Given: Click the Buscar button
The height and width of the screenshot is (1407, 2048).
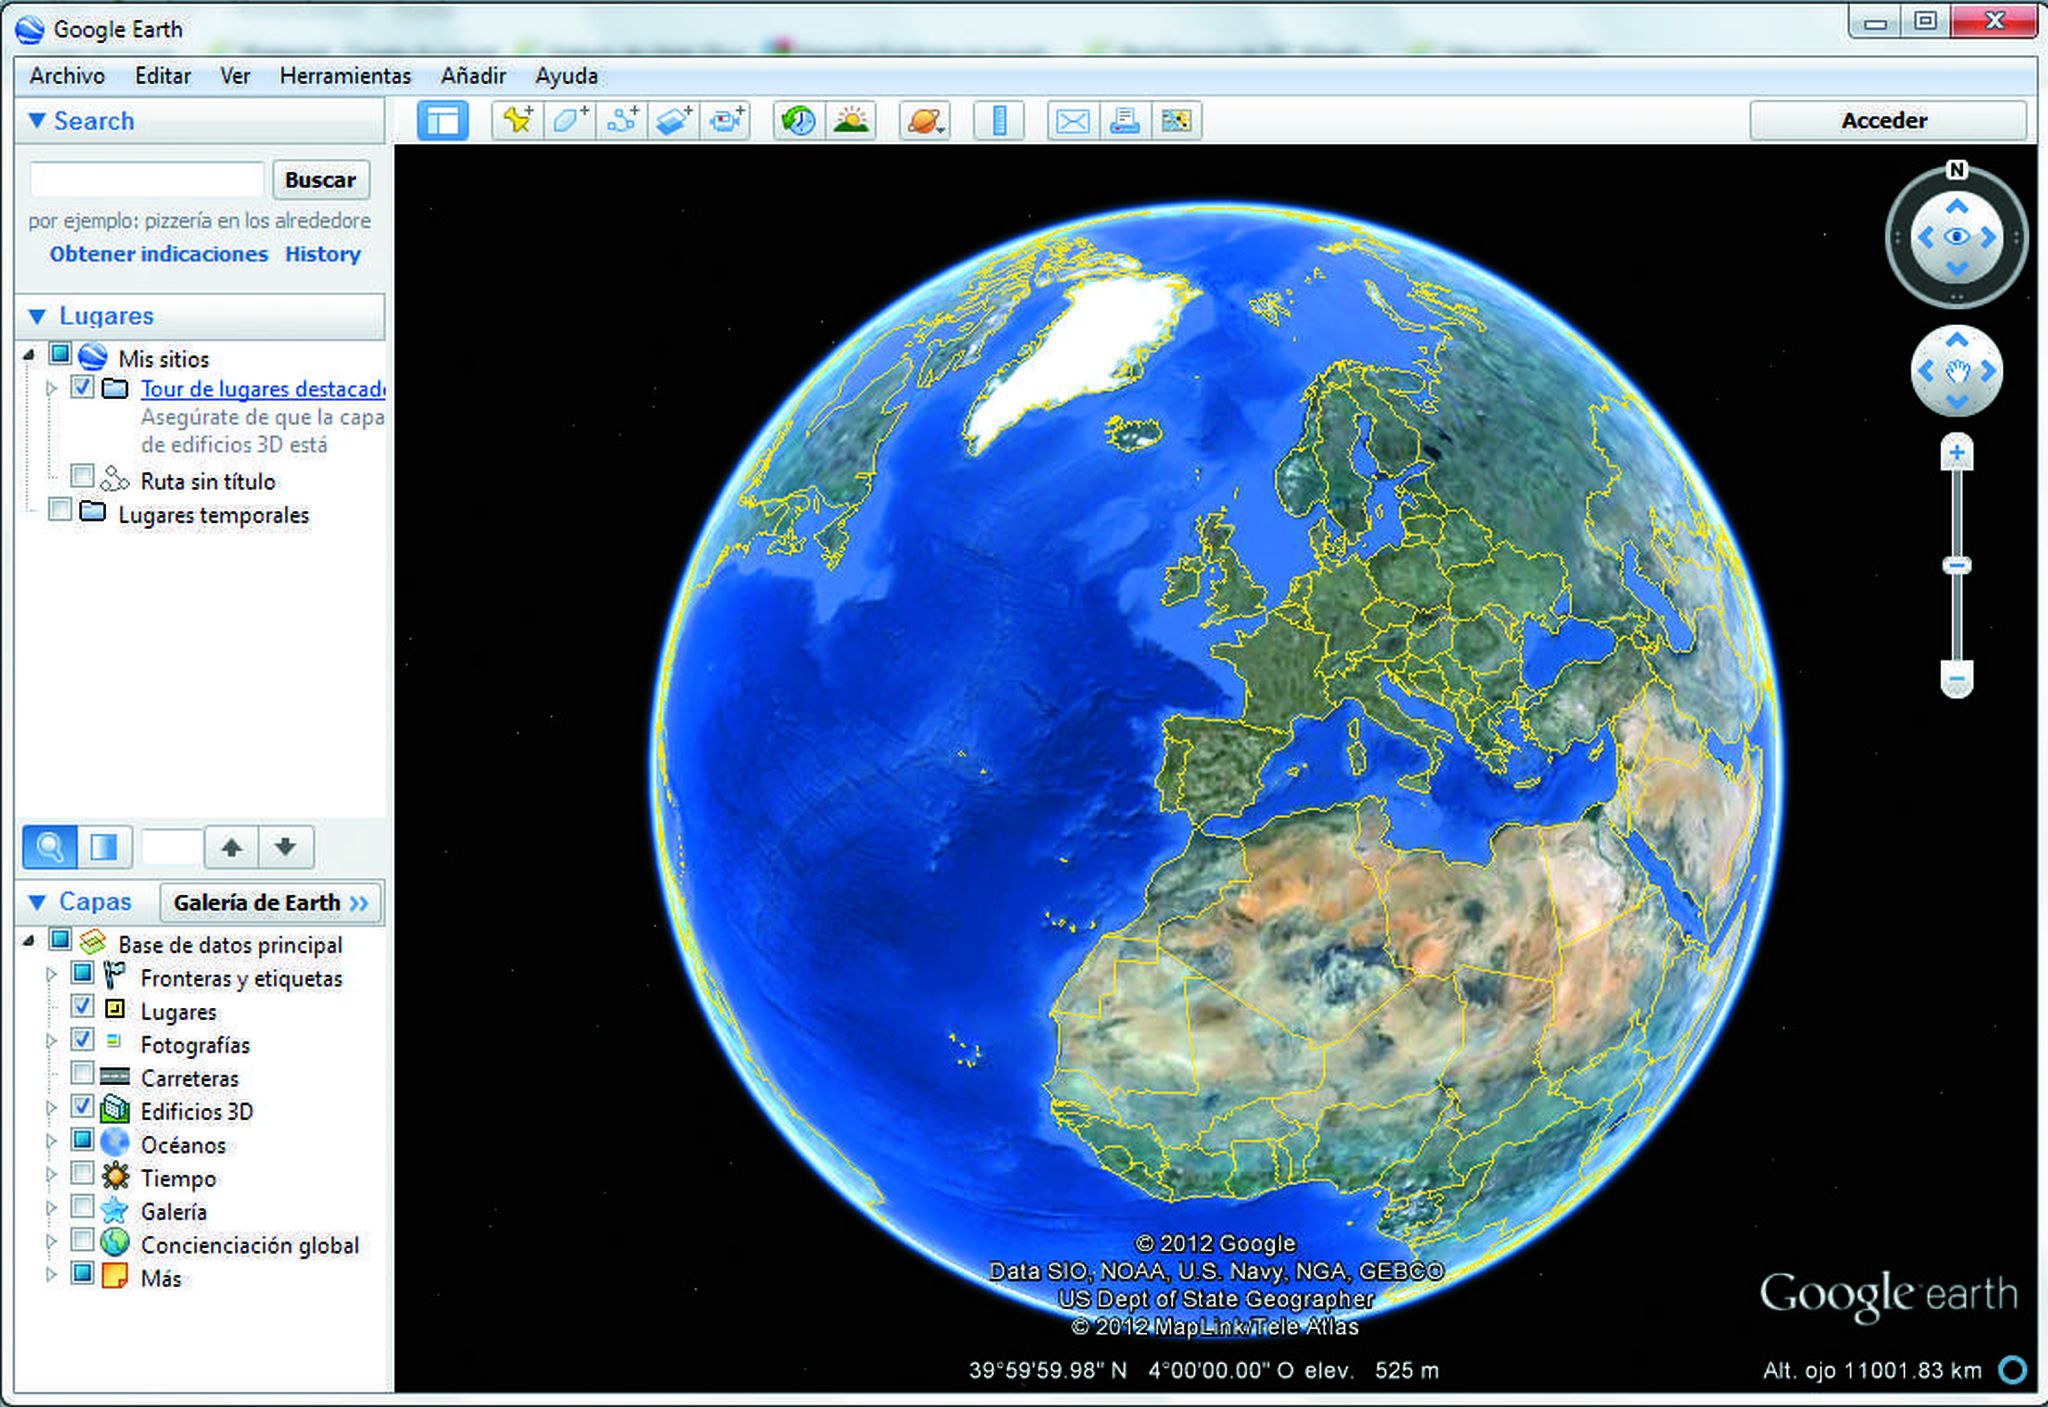Looking at the screenshot, I should click(321, 179).
